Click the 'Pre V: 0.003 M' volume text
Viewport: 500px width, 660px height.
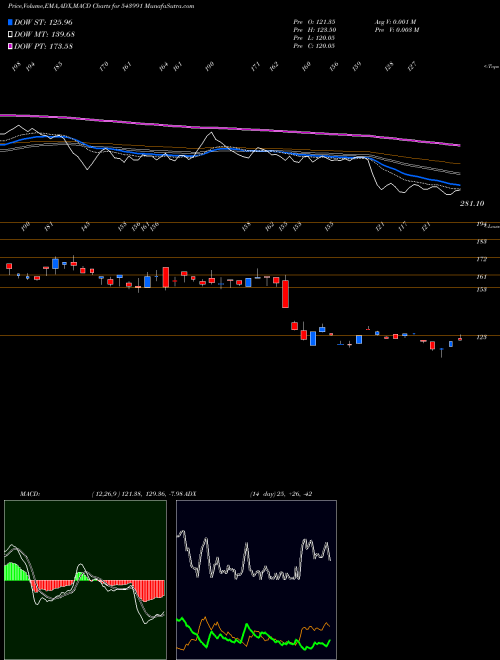coord(396,30)
